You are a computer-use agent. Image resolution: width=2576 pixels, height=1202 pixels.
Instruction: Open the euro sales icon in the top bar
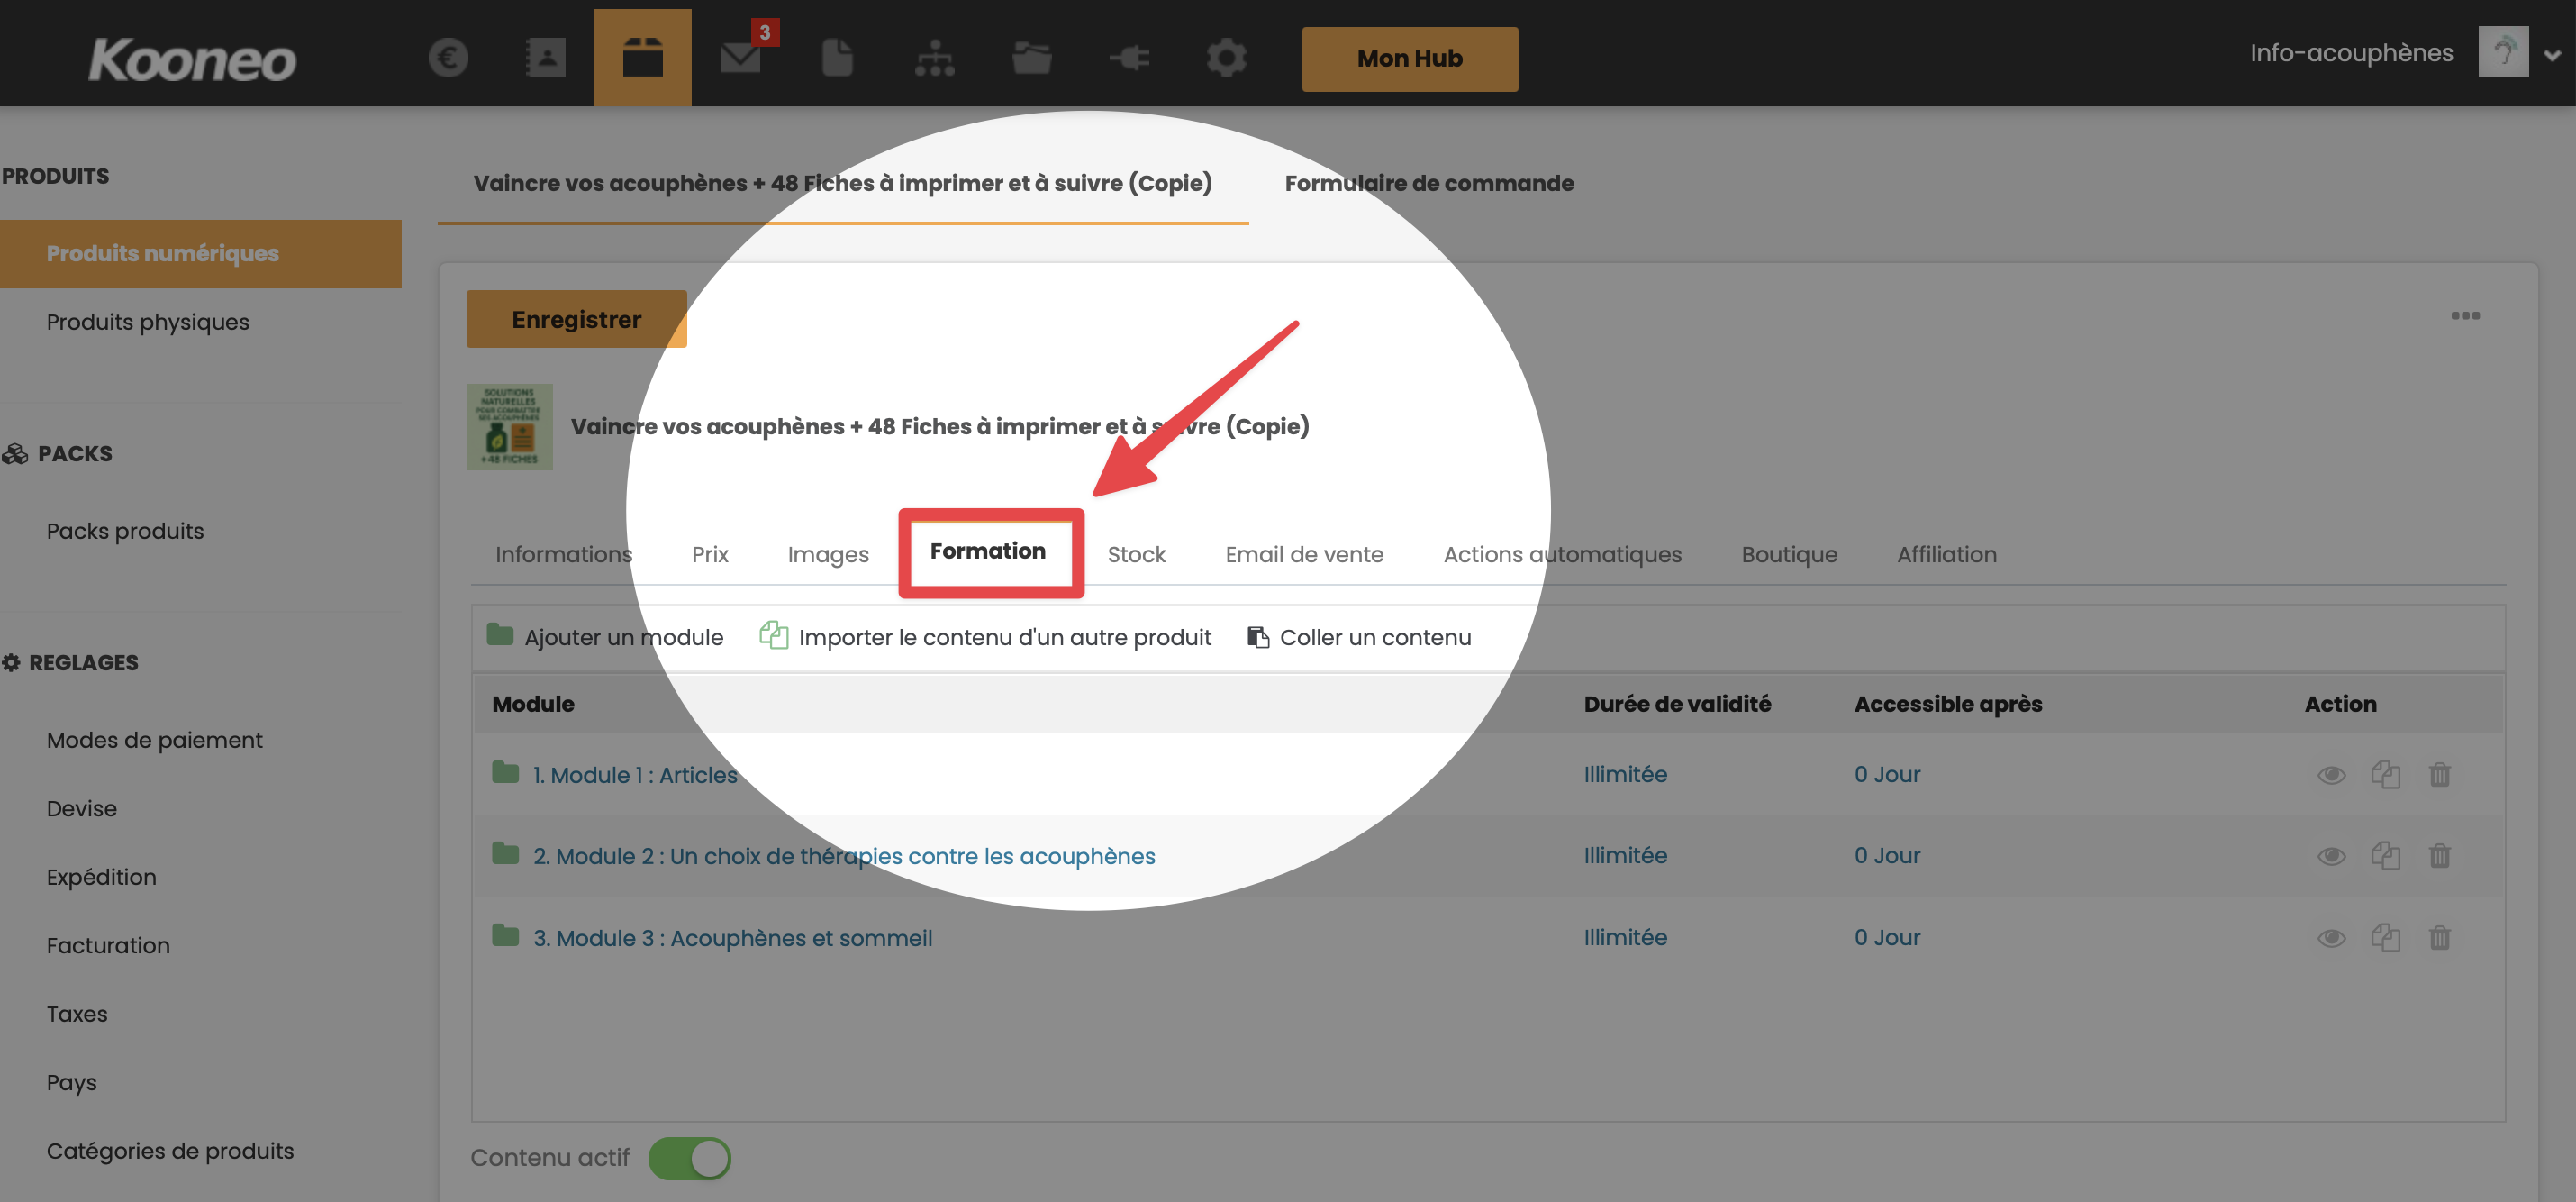point(448,58)
